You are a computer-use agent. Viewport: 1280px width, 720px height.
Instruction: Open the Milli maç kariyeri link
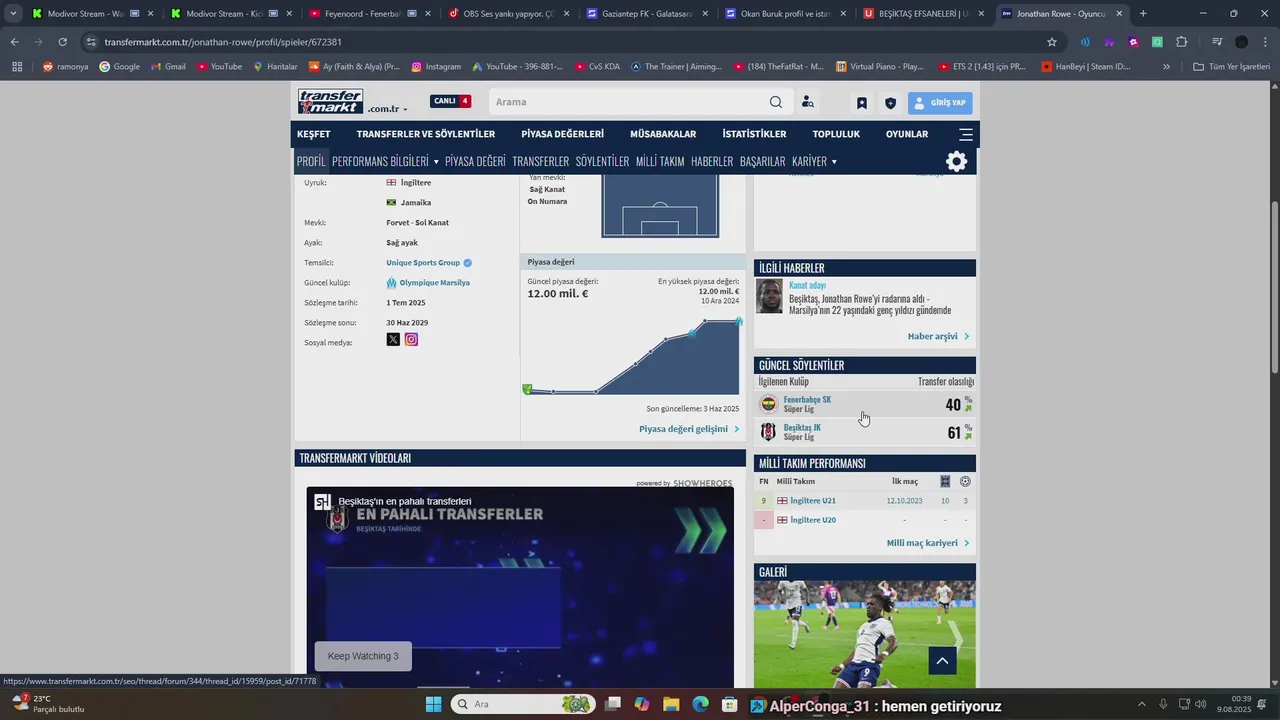pyautogui.click(x=928, y=543)
